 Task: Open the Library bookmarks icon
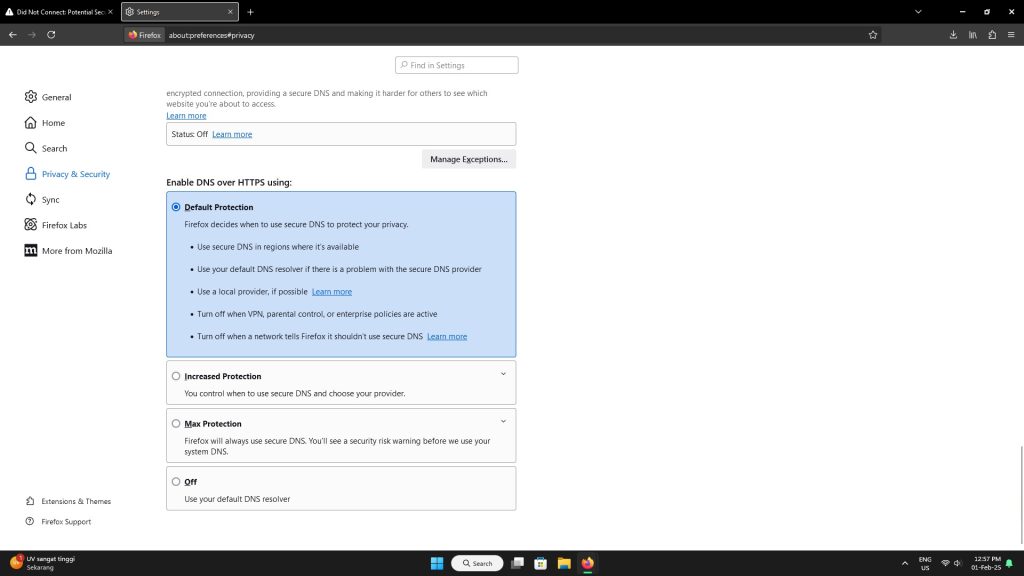[972, 34]
